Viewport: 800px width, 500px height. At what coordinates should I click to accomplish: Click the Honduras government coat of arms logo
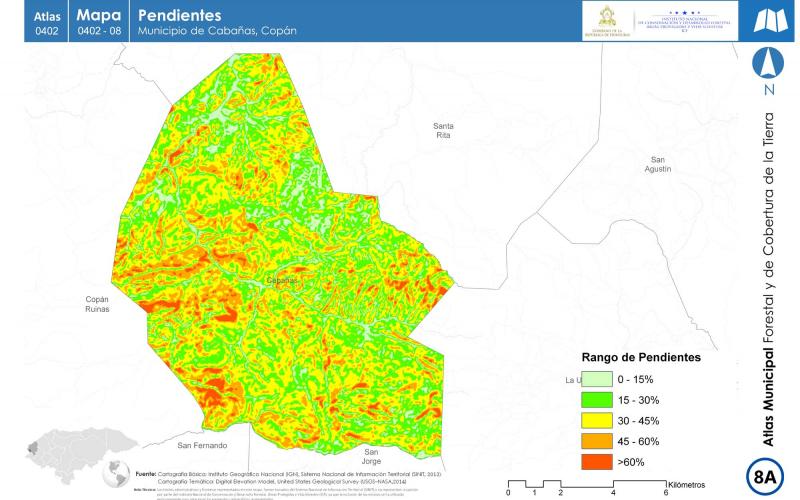pos(607,20)
